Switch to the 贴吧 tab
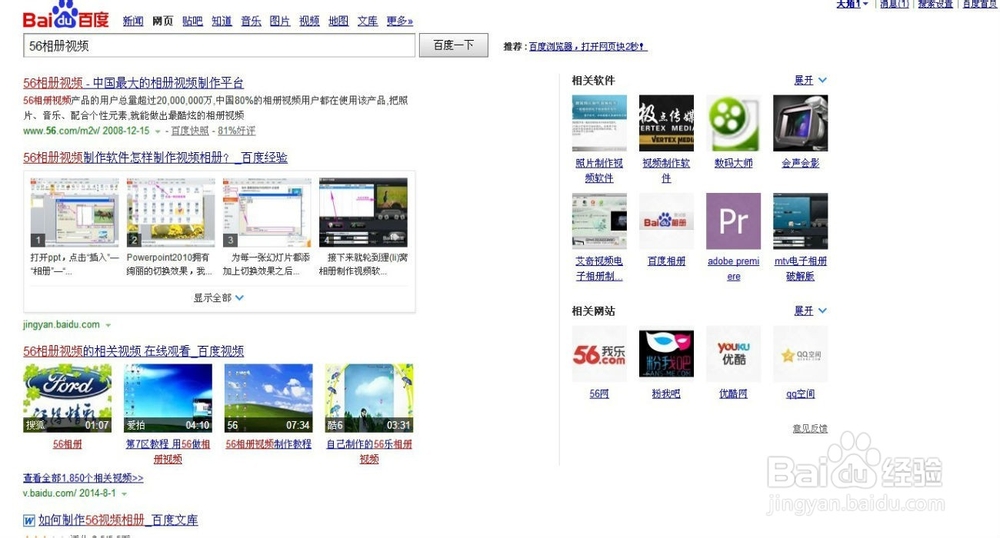This screenshot has height=538, width=1000. (x=192, y=21)
